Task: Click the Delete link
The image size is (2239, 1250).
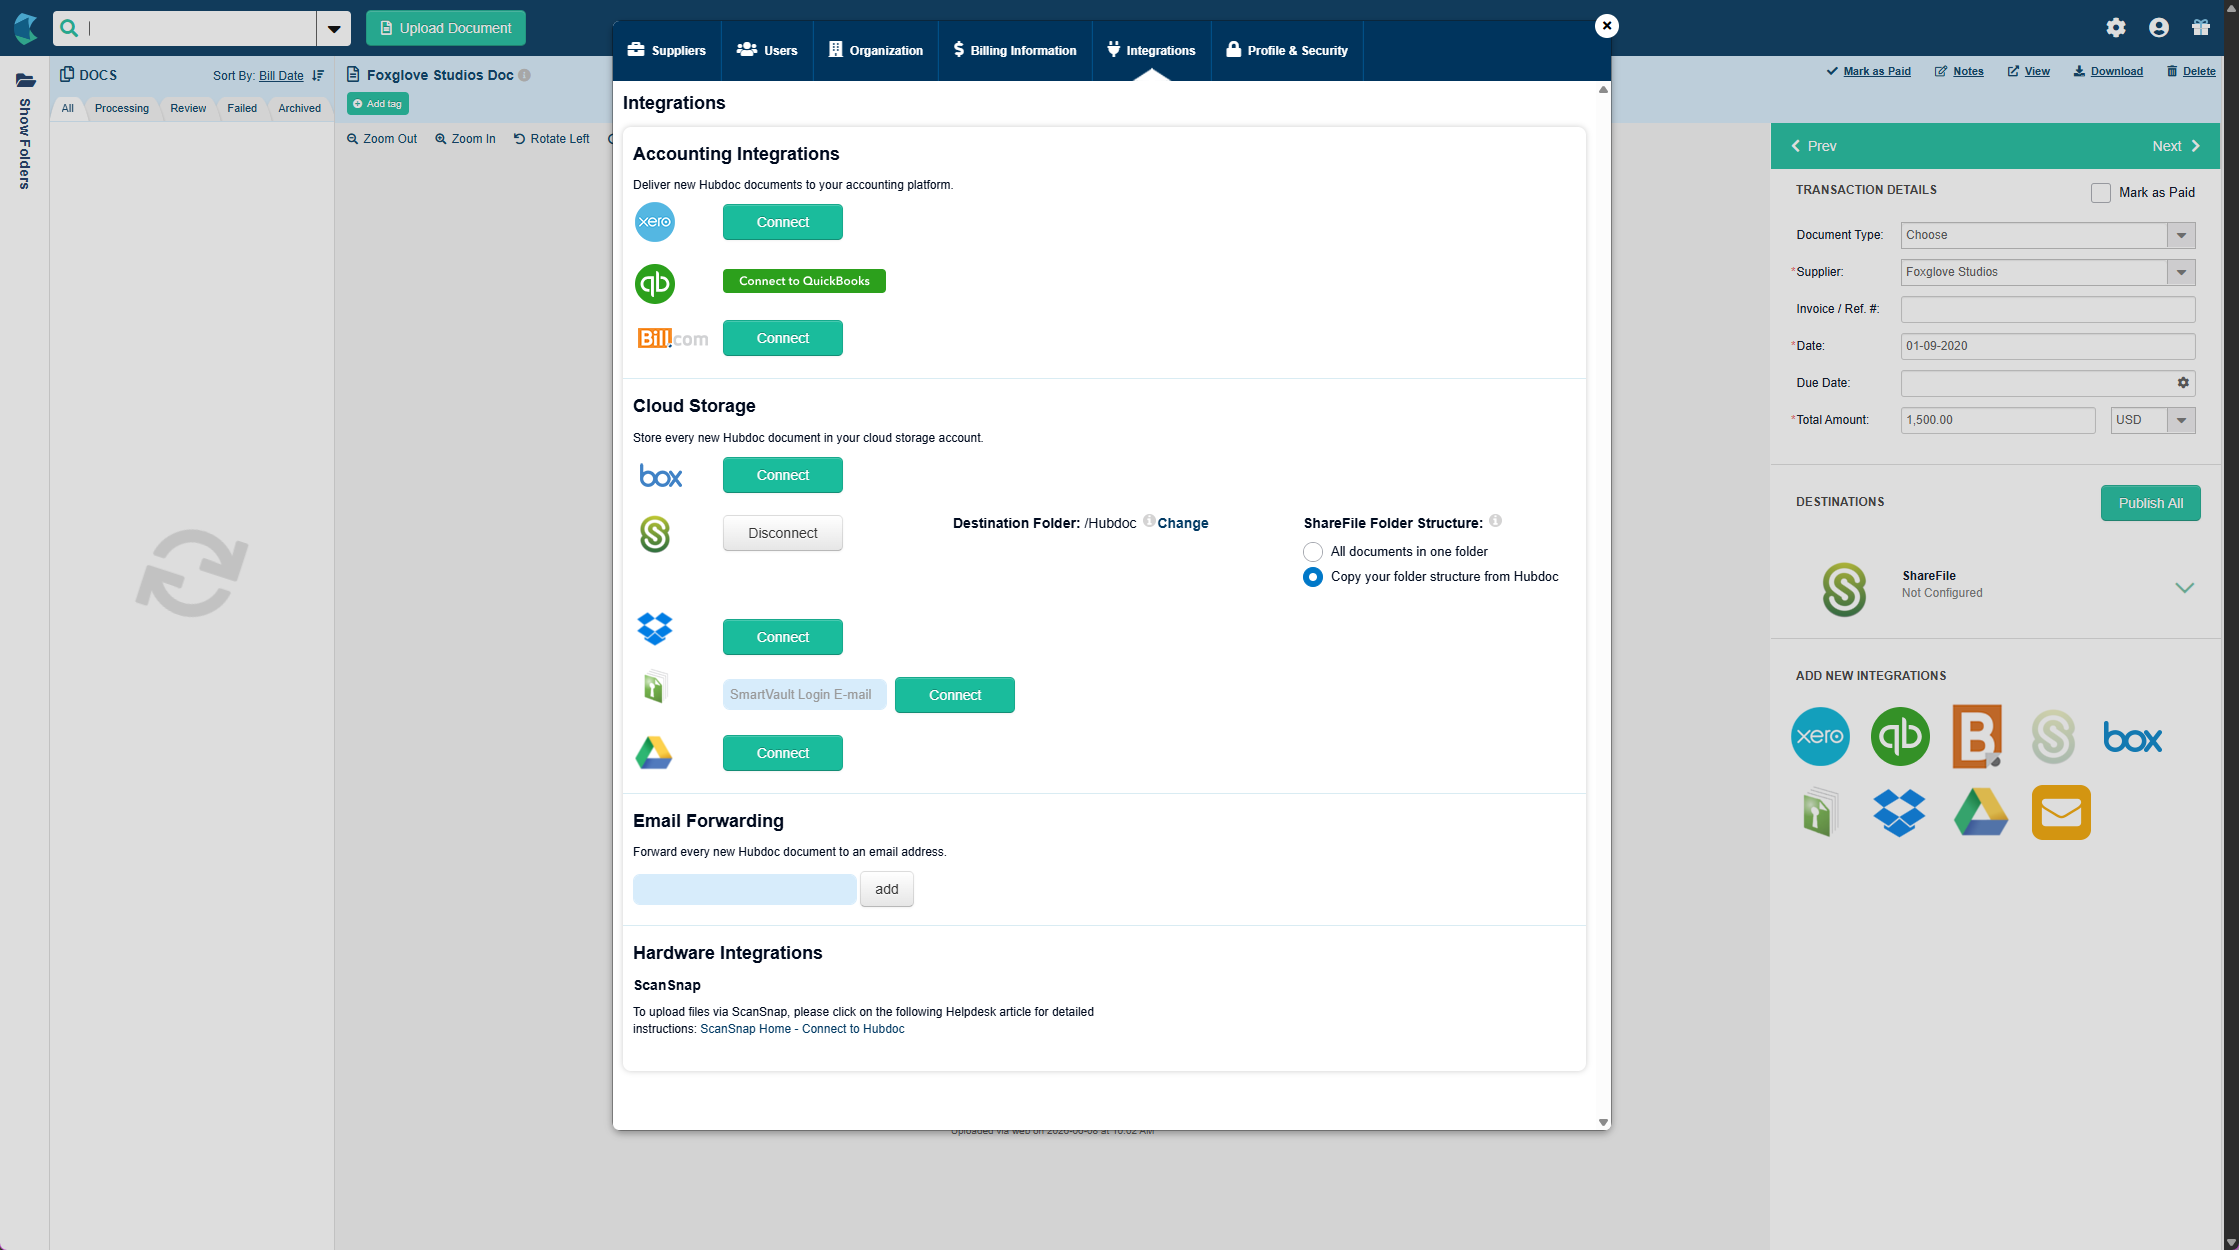Action: tap(2191, 71)
